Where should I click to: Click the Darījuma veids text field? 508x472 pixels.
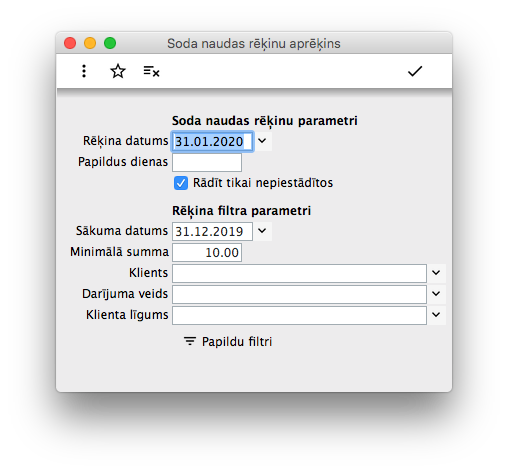(299, 294)
